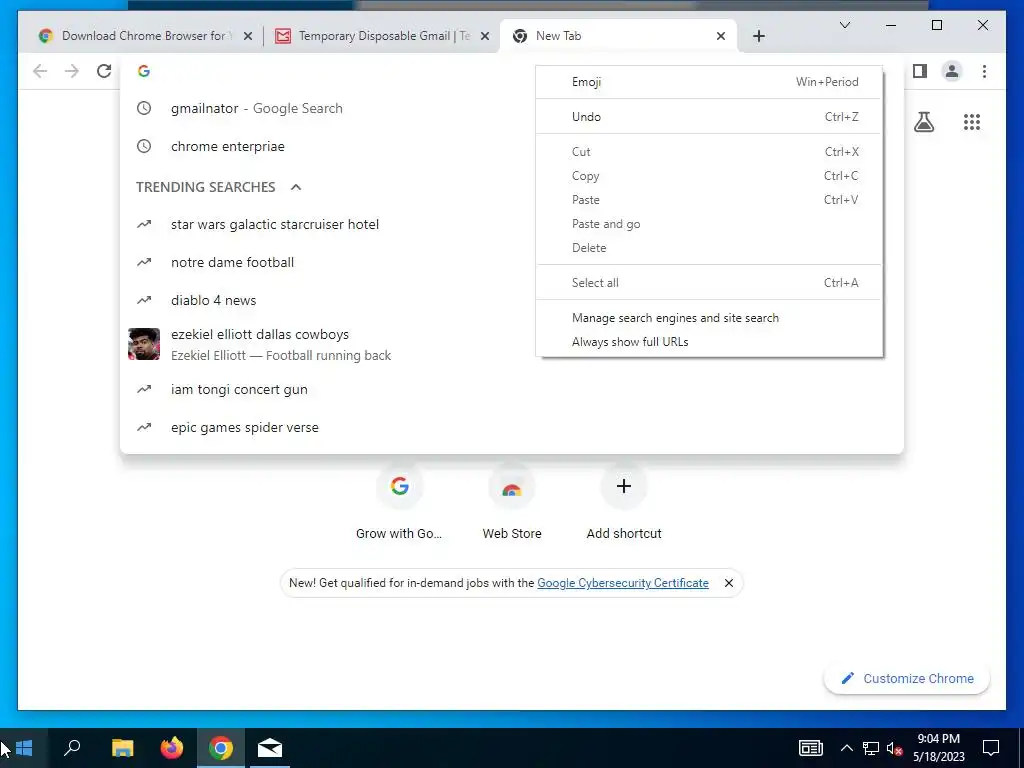
Task: Open the Mail app on the taskbar
Action: pos(270,748)
